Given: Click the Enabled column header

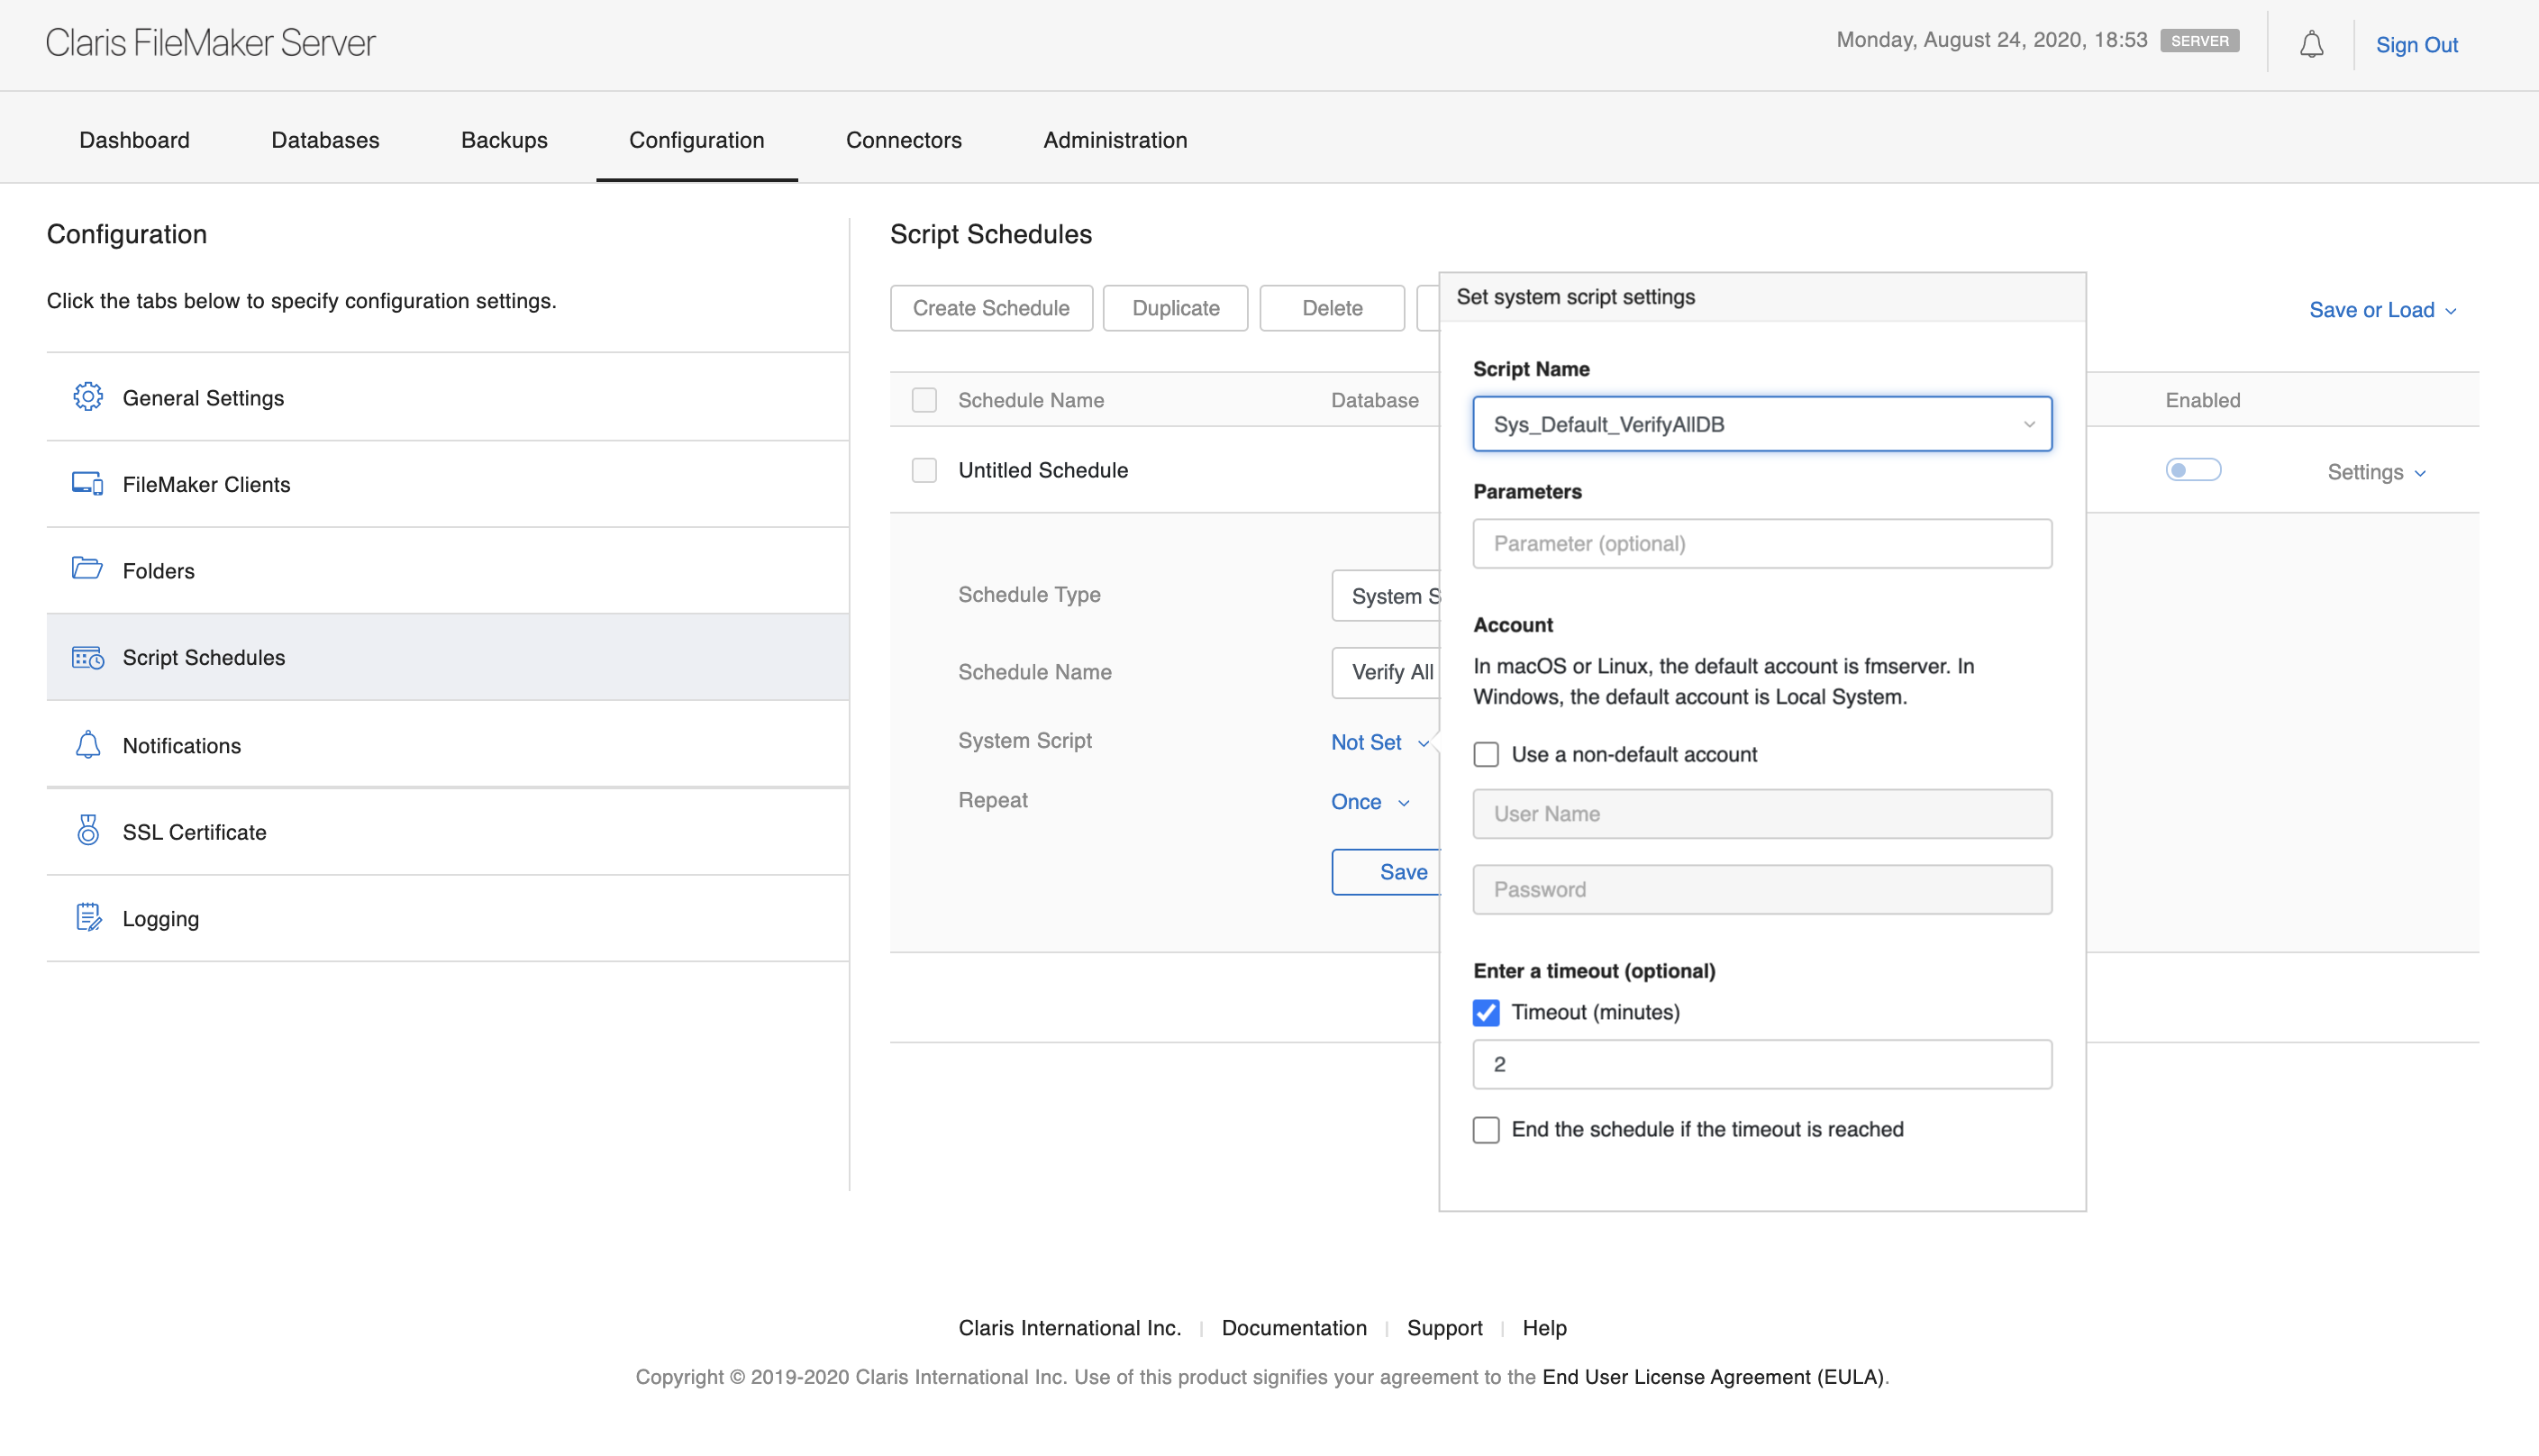Looking at the screenshot, I should click(2202, 400).
